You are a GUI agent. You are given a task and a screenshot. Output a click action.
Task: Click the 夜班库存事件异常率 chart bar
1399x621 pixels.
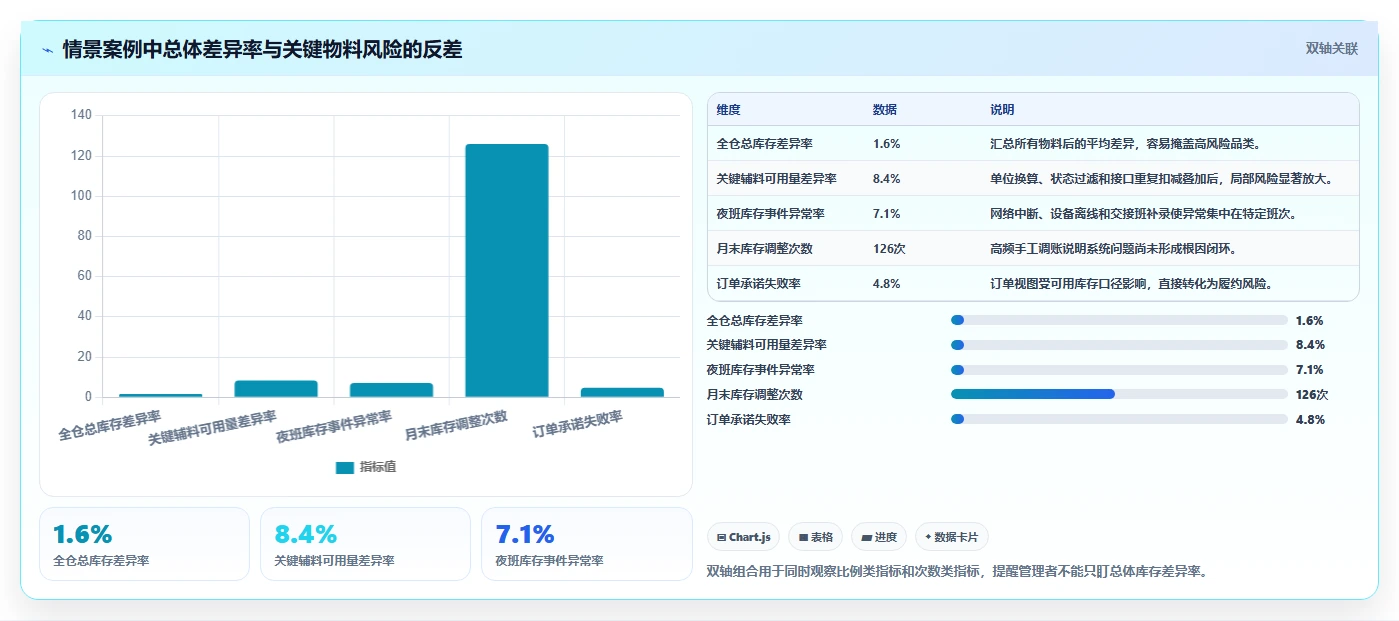(392, 390)
